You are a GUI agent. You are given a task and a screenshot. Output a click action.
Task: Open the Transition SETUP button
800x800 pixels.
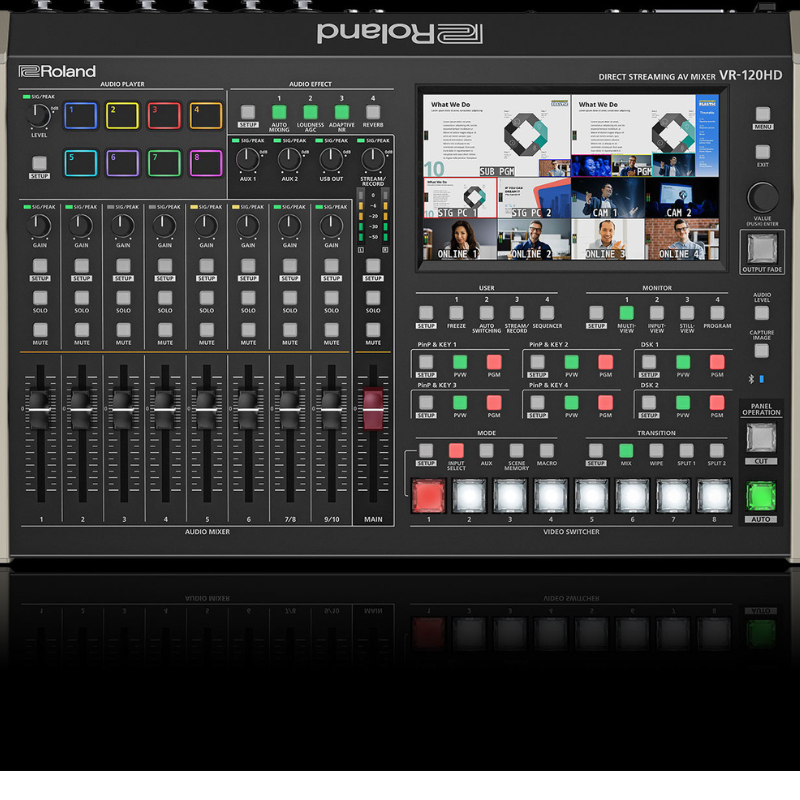[596, 451]
